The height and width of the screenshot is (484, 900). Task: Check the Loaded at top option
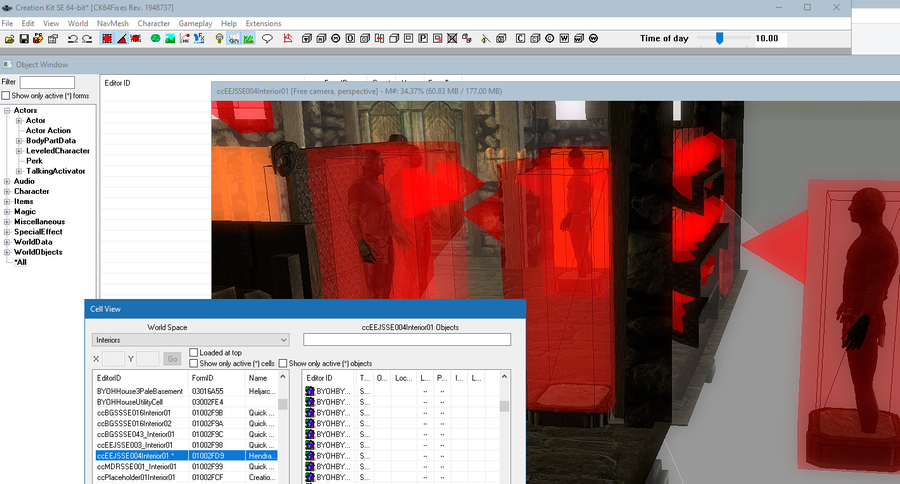click(193, 353)
